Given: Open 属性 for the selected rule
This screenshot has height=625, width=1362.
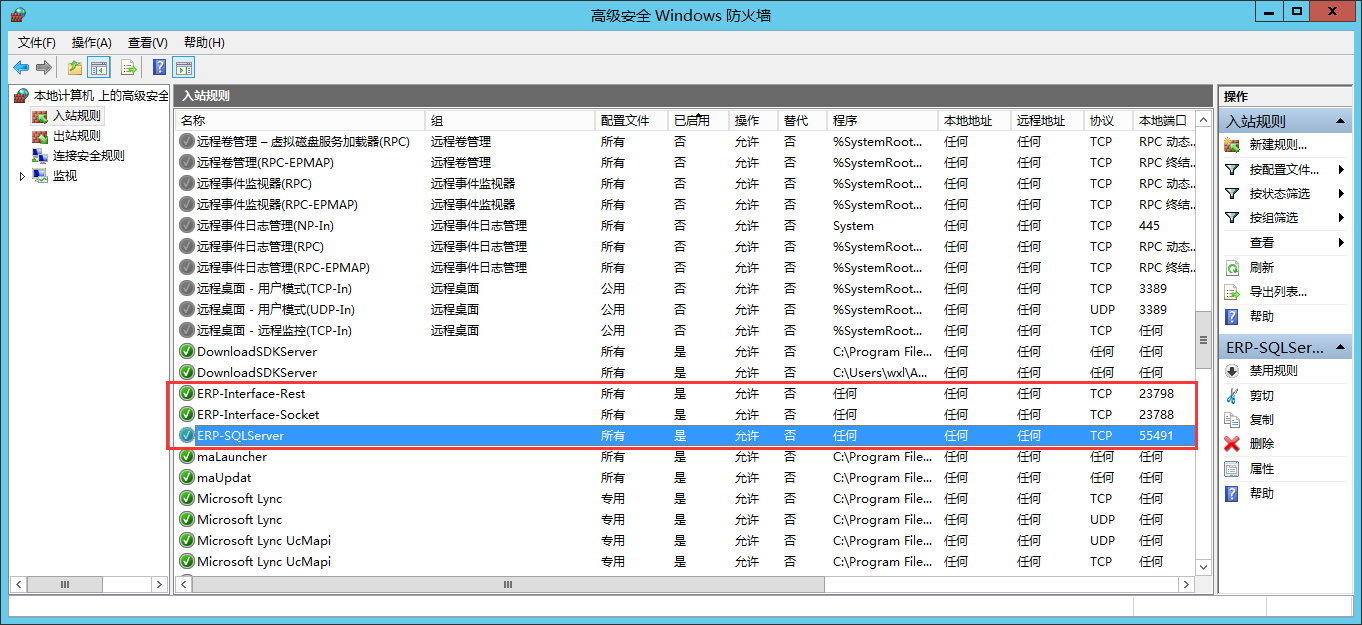Looking at the screenshot, I should (x=1261, y=469).
